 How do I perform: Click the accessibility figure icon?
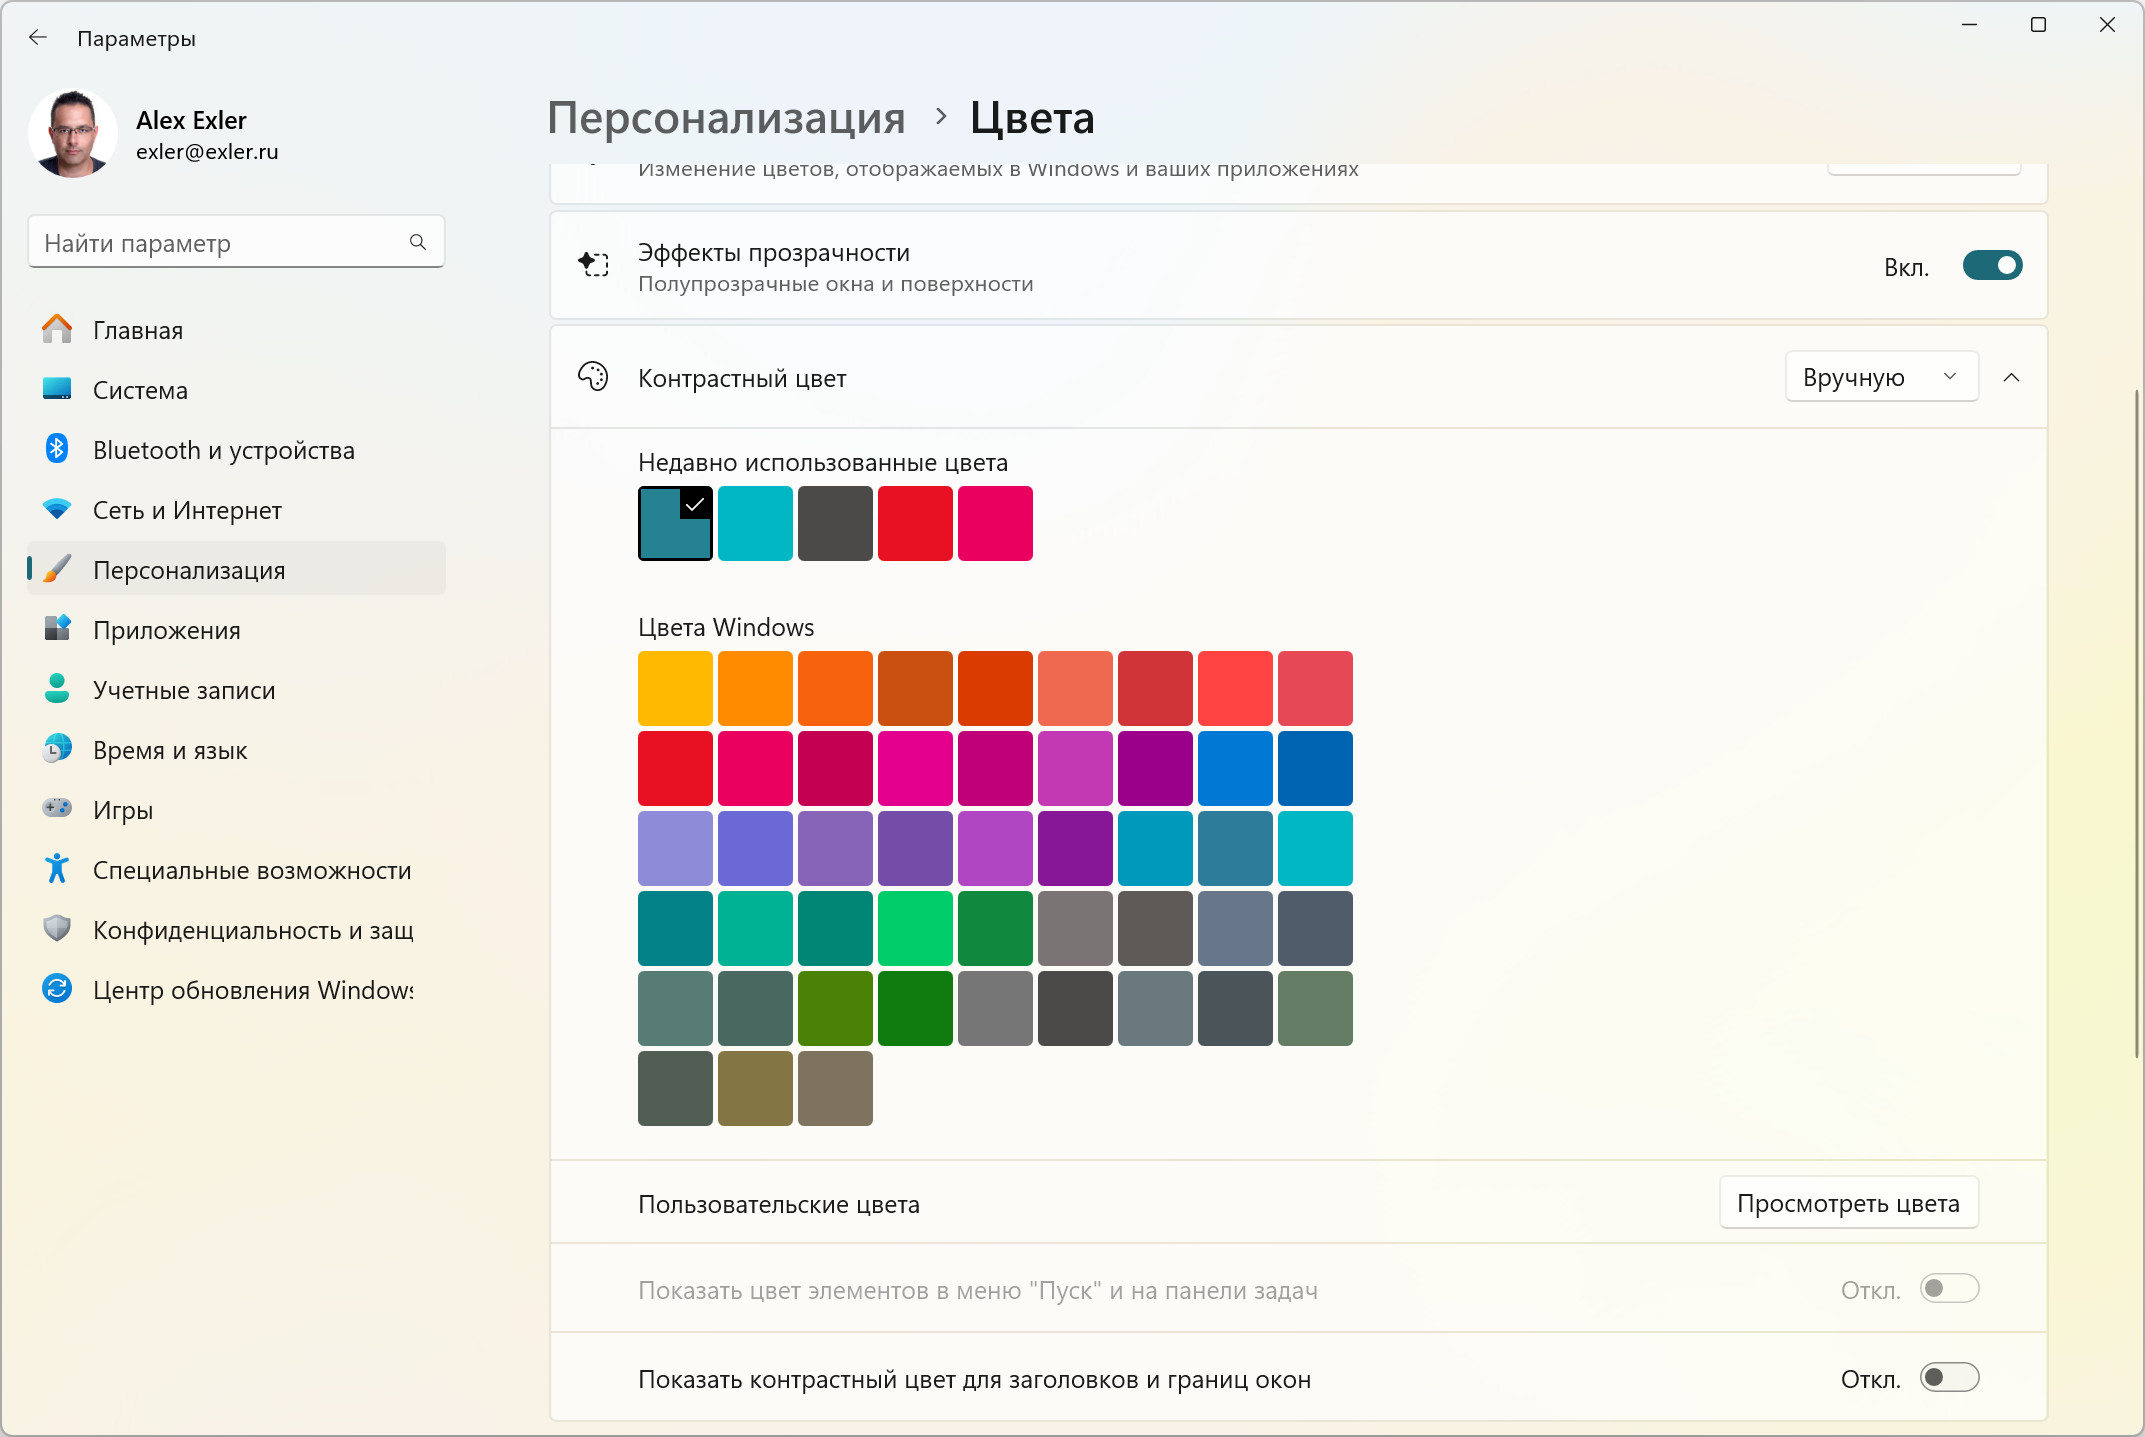57,869
